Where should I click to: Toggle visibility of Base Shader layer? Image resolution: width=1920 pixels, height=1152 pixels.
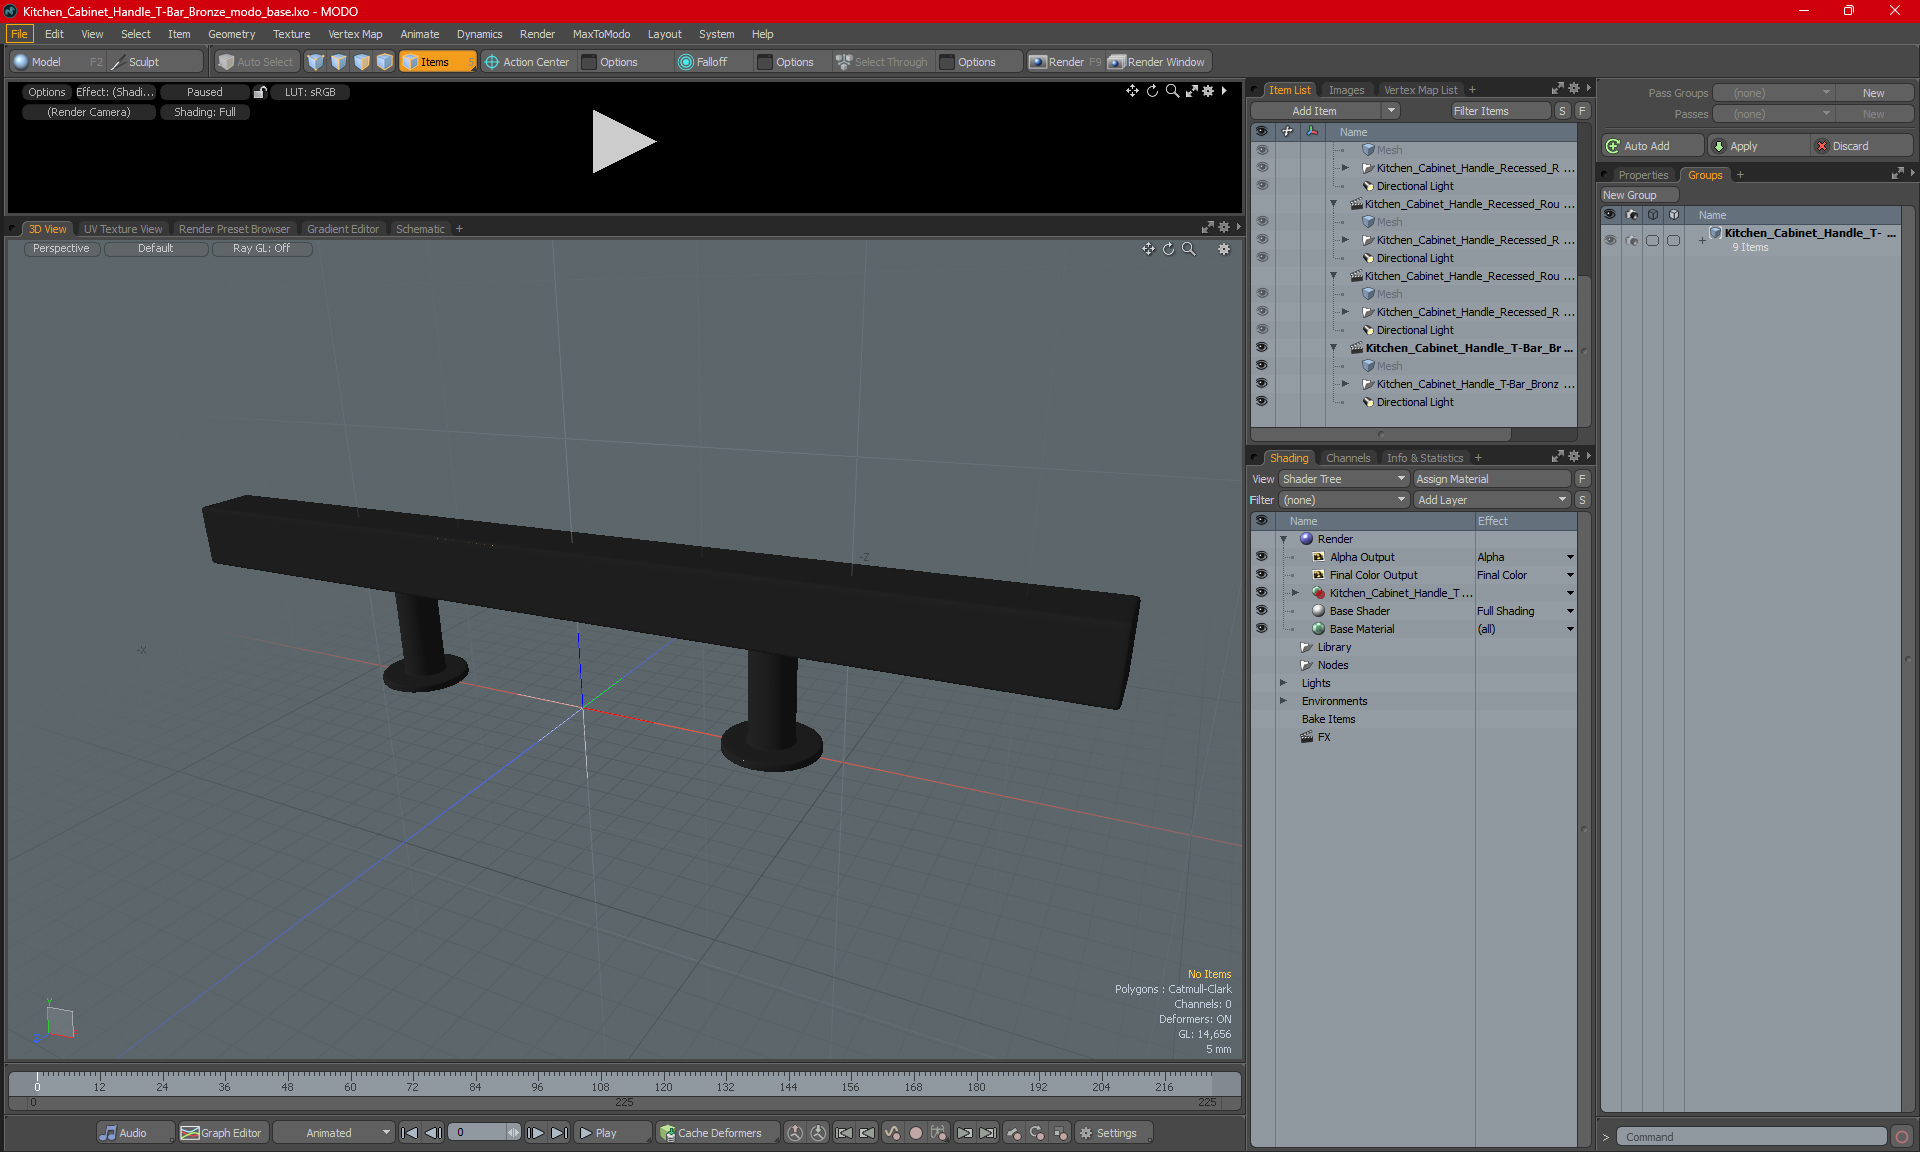coord(1261,611)
